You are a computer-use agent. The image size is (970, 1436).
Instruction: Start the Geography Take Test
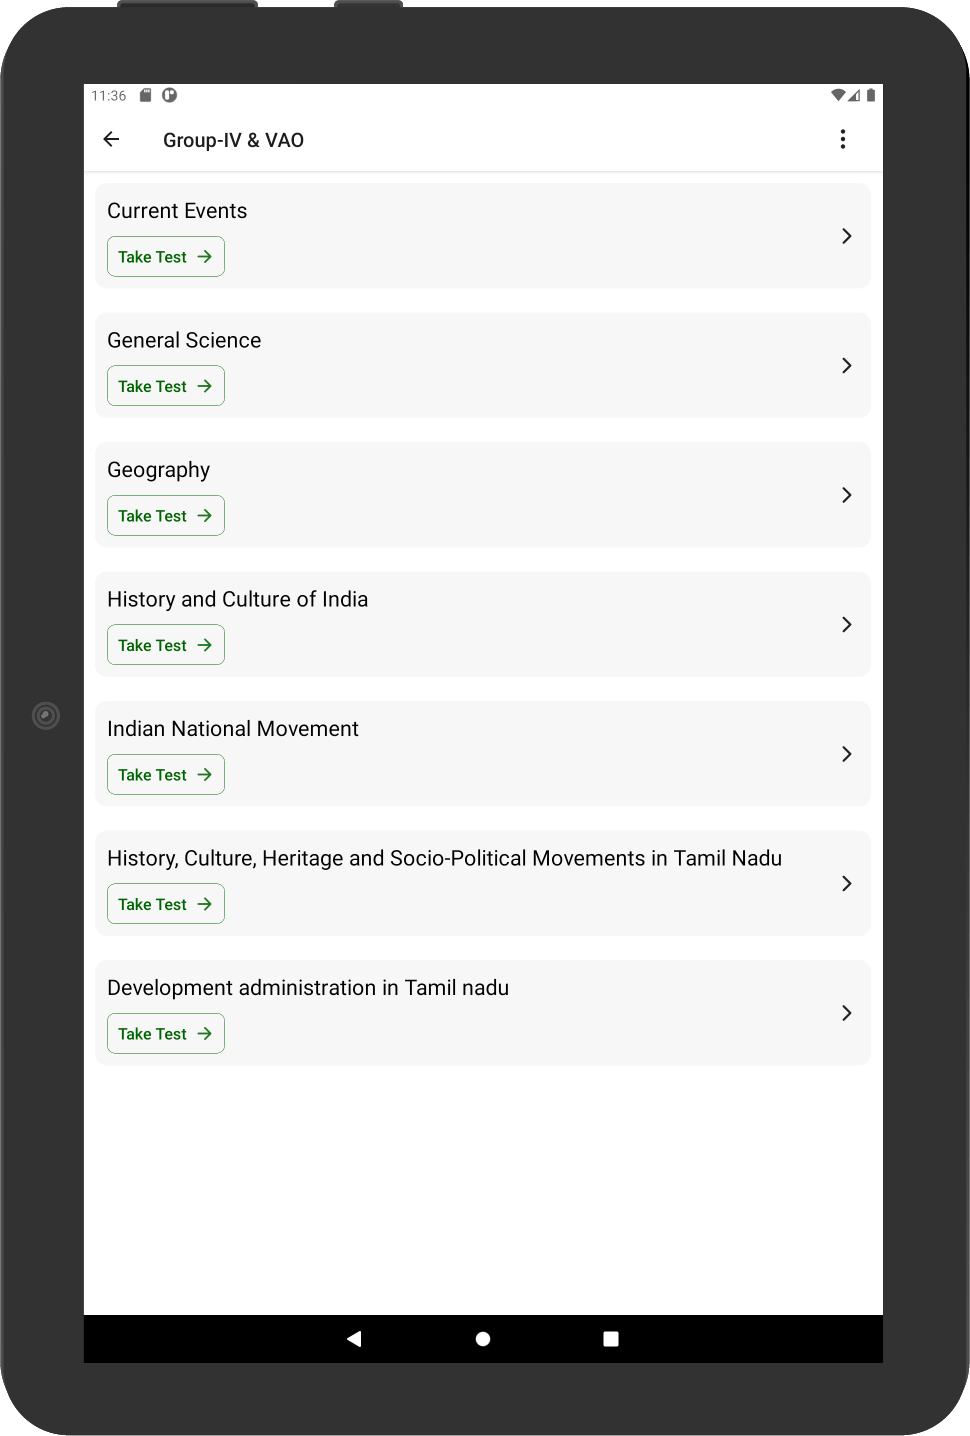point(166,516)
